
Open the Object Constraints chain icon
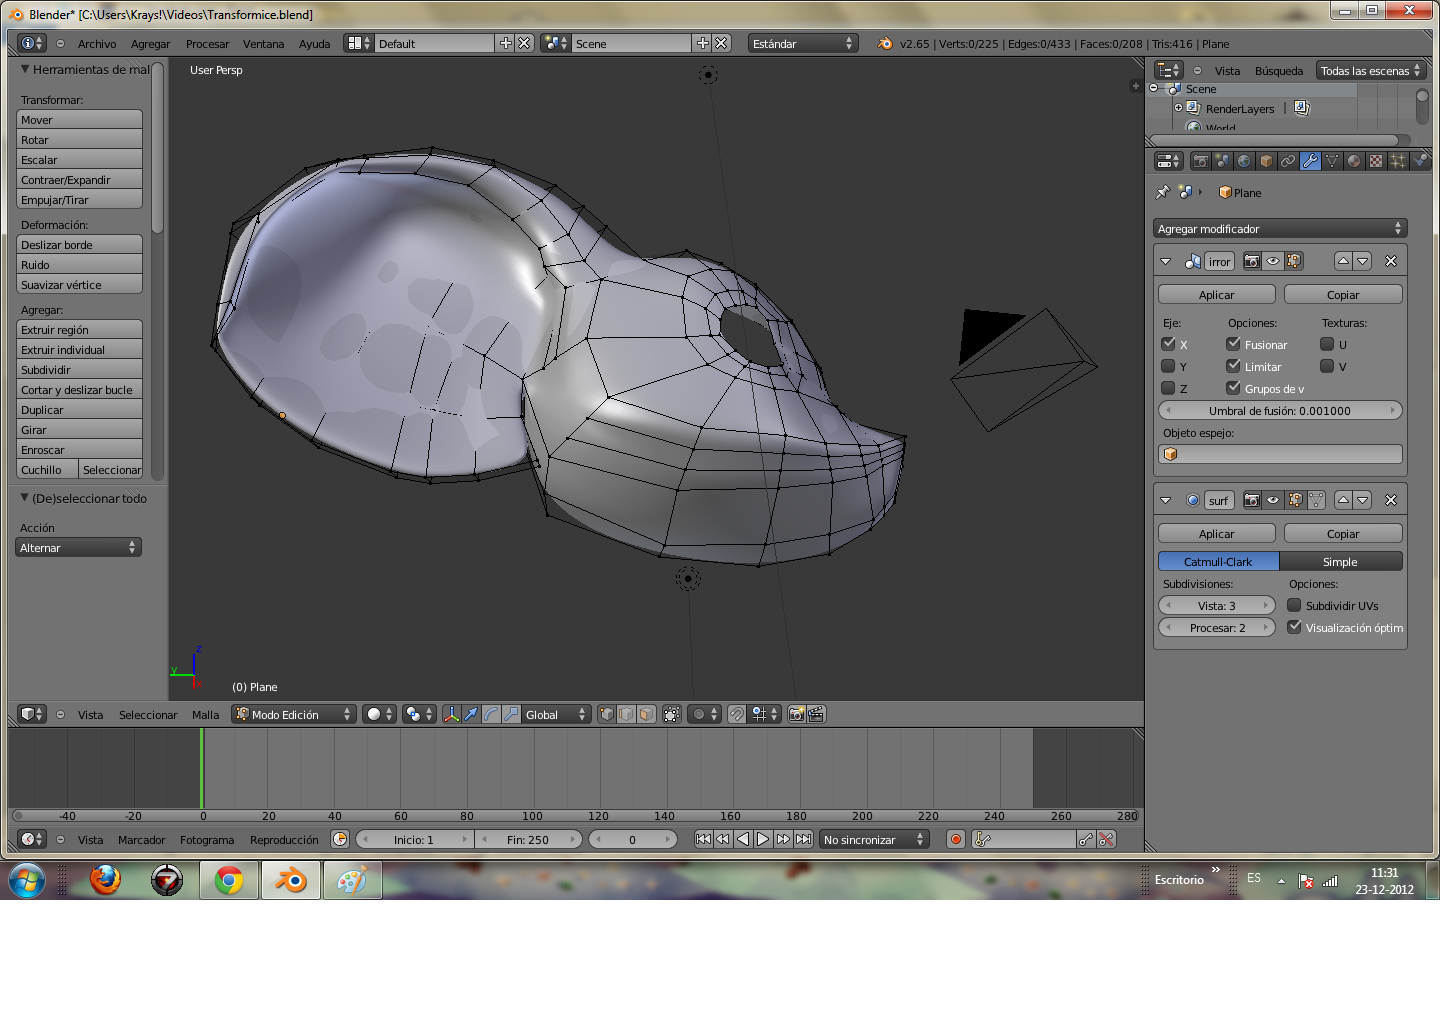click(x=1288, y=161)
